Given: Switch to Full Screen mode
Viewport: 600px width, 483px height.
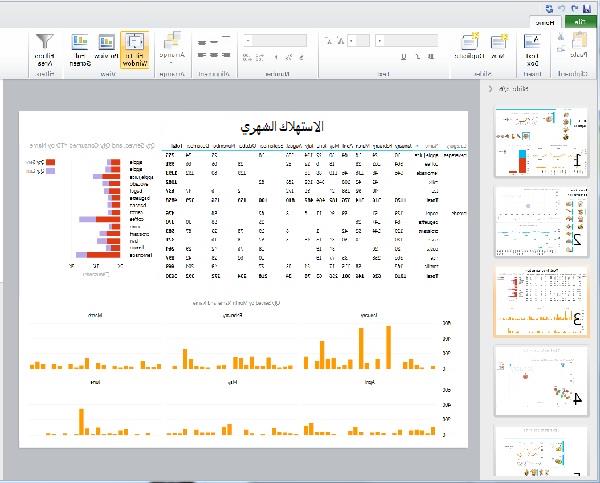Looking at the screenshot, I should pos(80,50).
